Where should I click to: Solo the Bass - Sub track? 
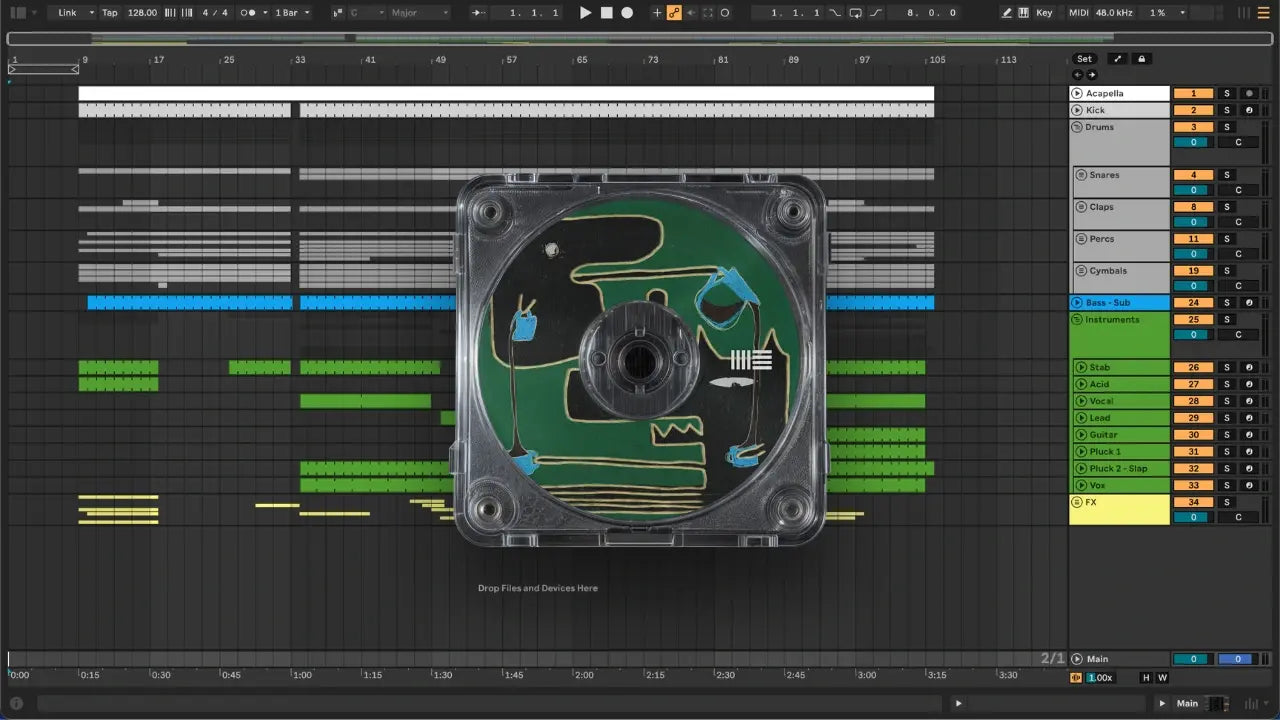click(x=1227, y=303)
